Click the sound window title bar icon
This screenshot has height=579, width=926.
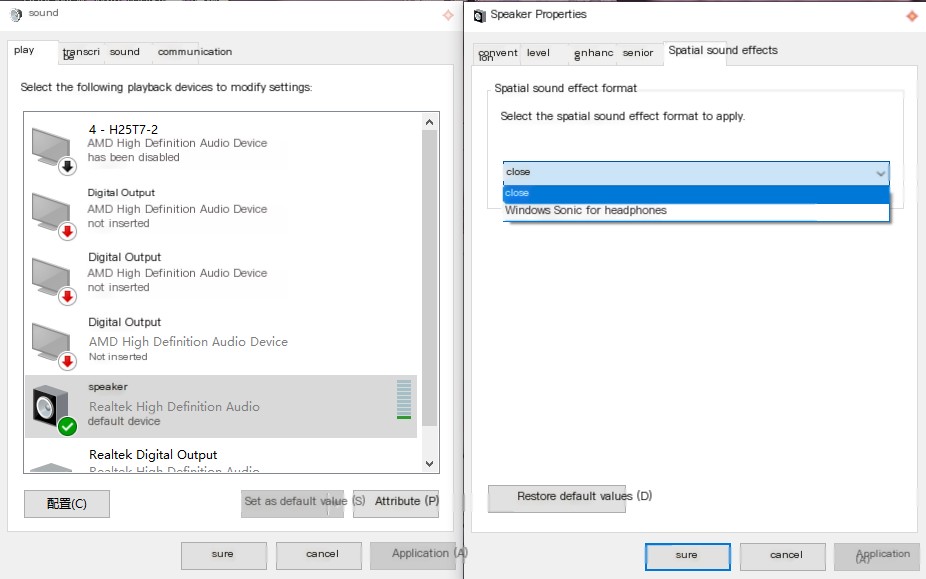tap(15, 14)
